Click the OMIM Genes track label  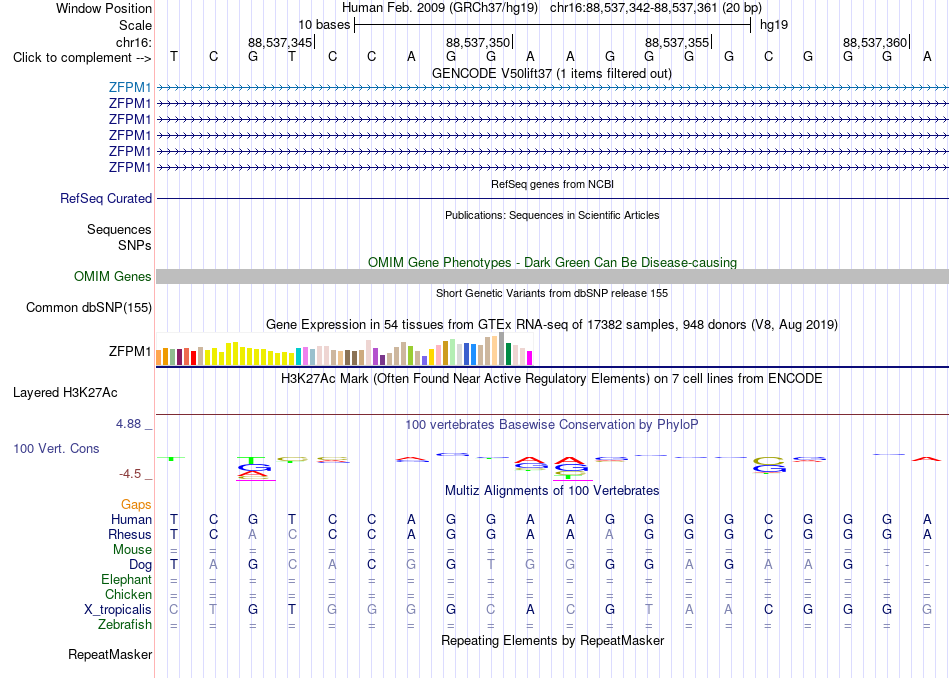tap(113, 276)
